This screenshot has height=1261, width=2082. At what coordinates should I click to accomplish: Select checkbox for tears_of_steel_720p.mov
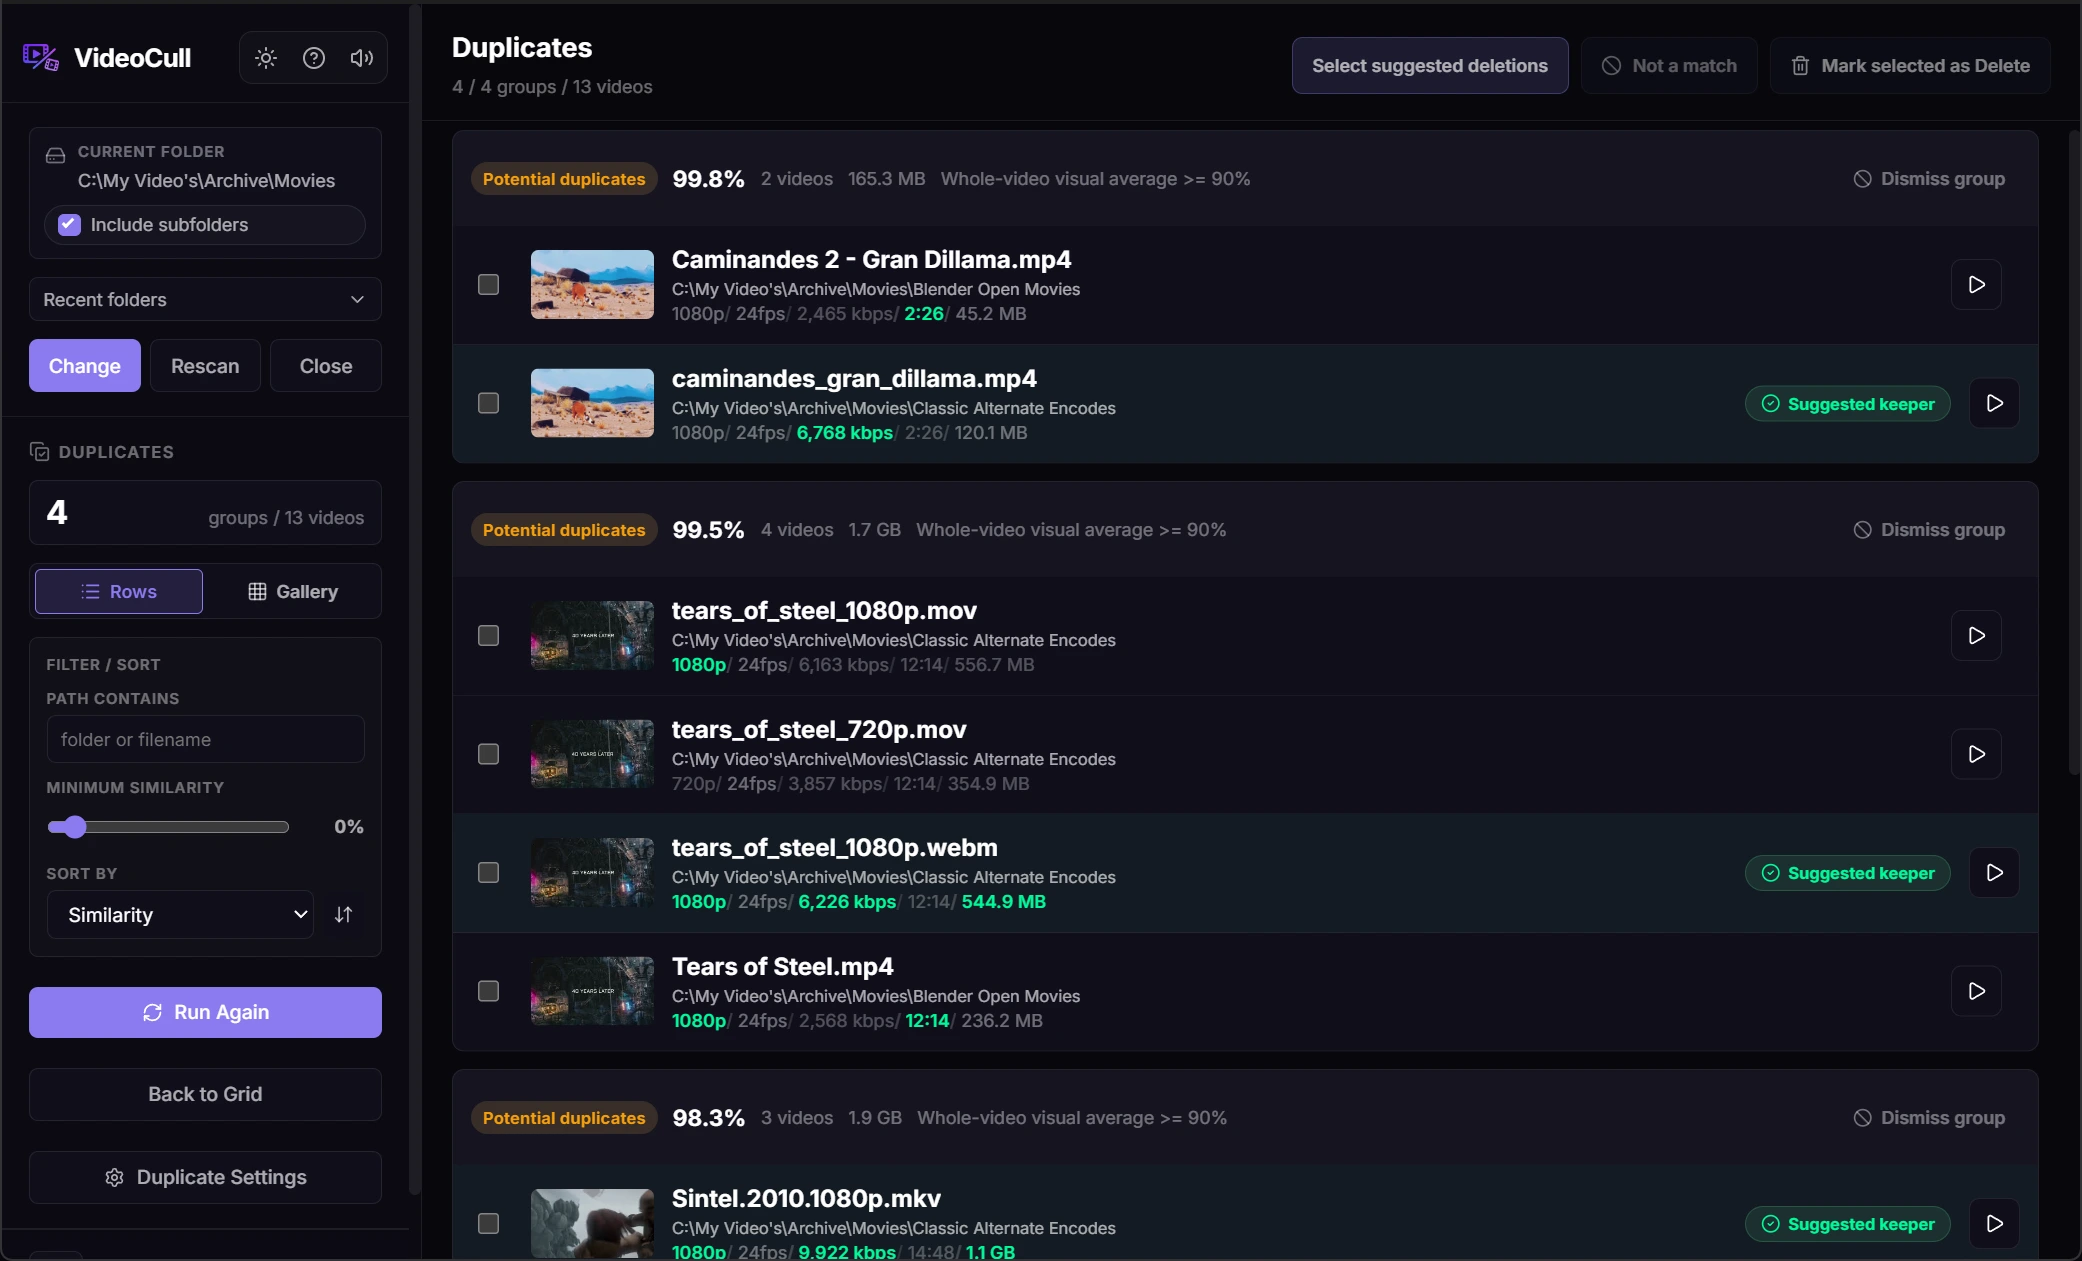[x=488, y=754]
